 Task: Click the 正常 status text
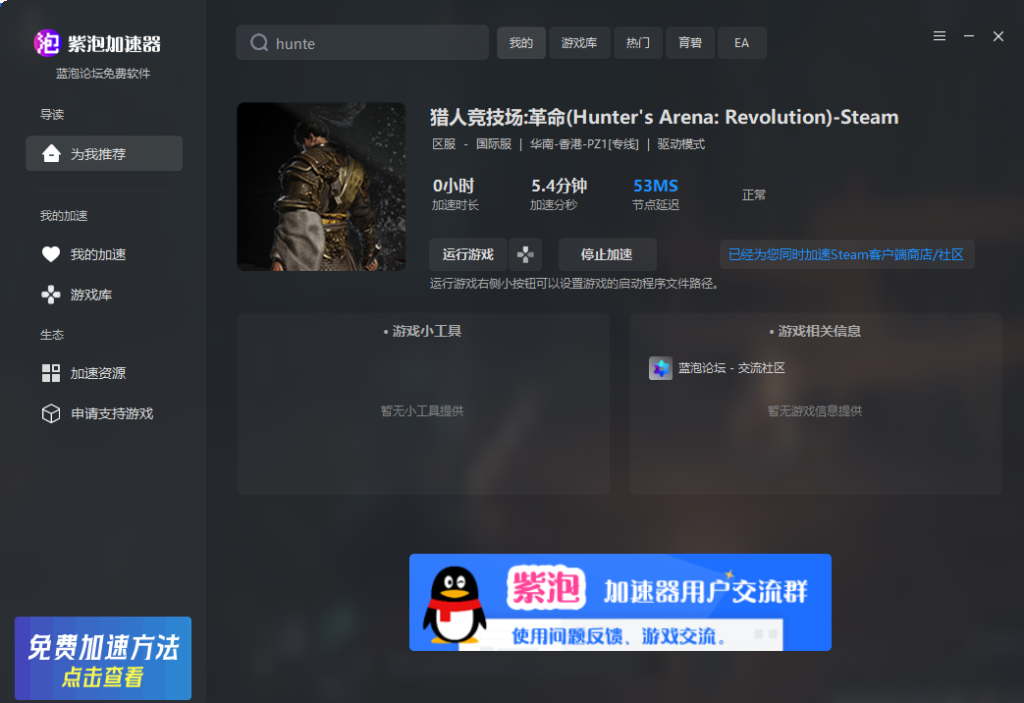point(754,195)
